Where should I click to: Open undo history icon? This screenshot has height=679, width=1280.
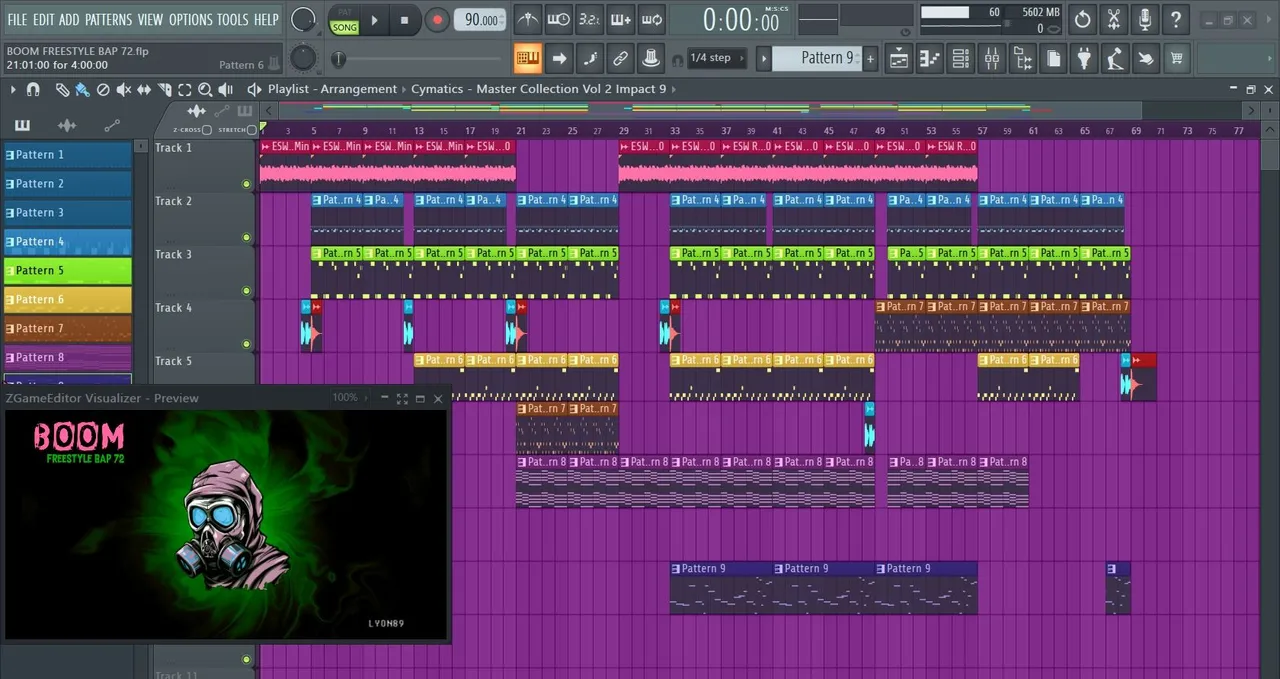1082,19
